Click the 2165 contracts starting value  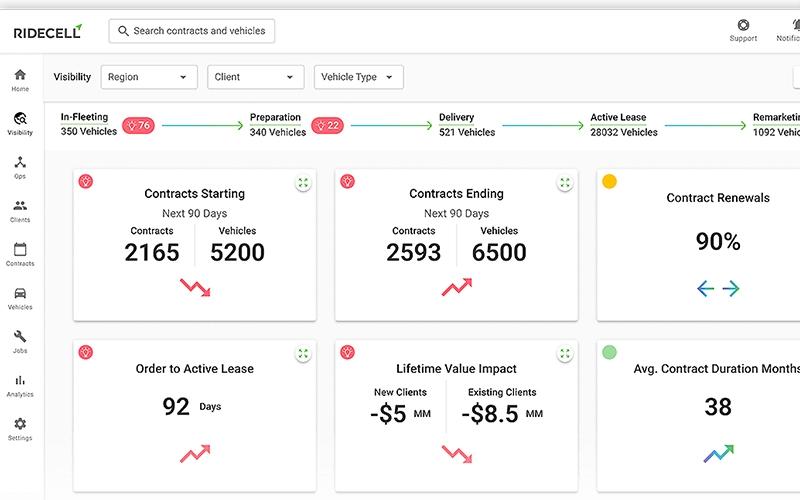[152, 252]
